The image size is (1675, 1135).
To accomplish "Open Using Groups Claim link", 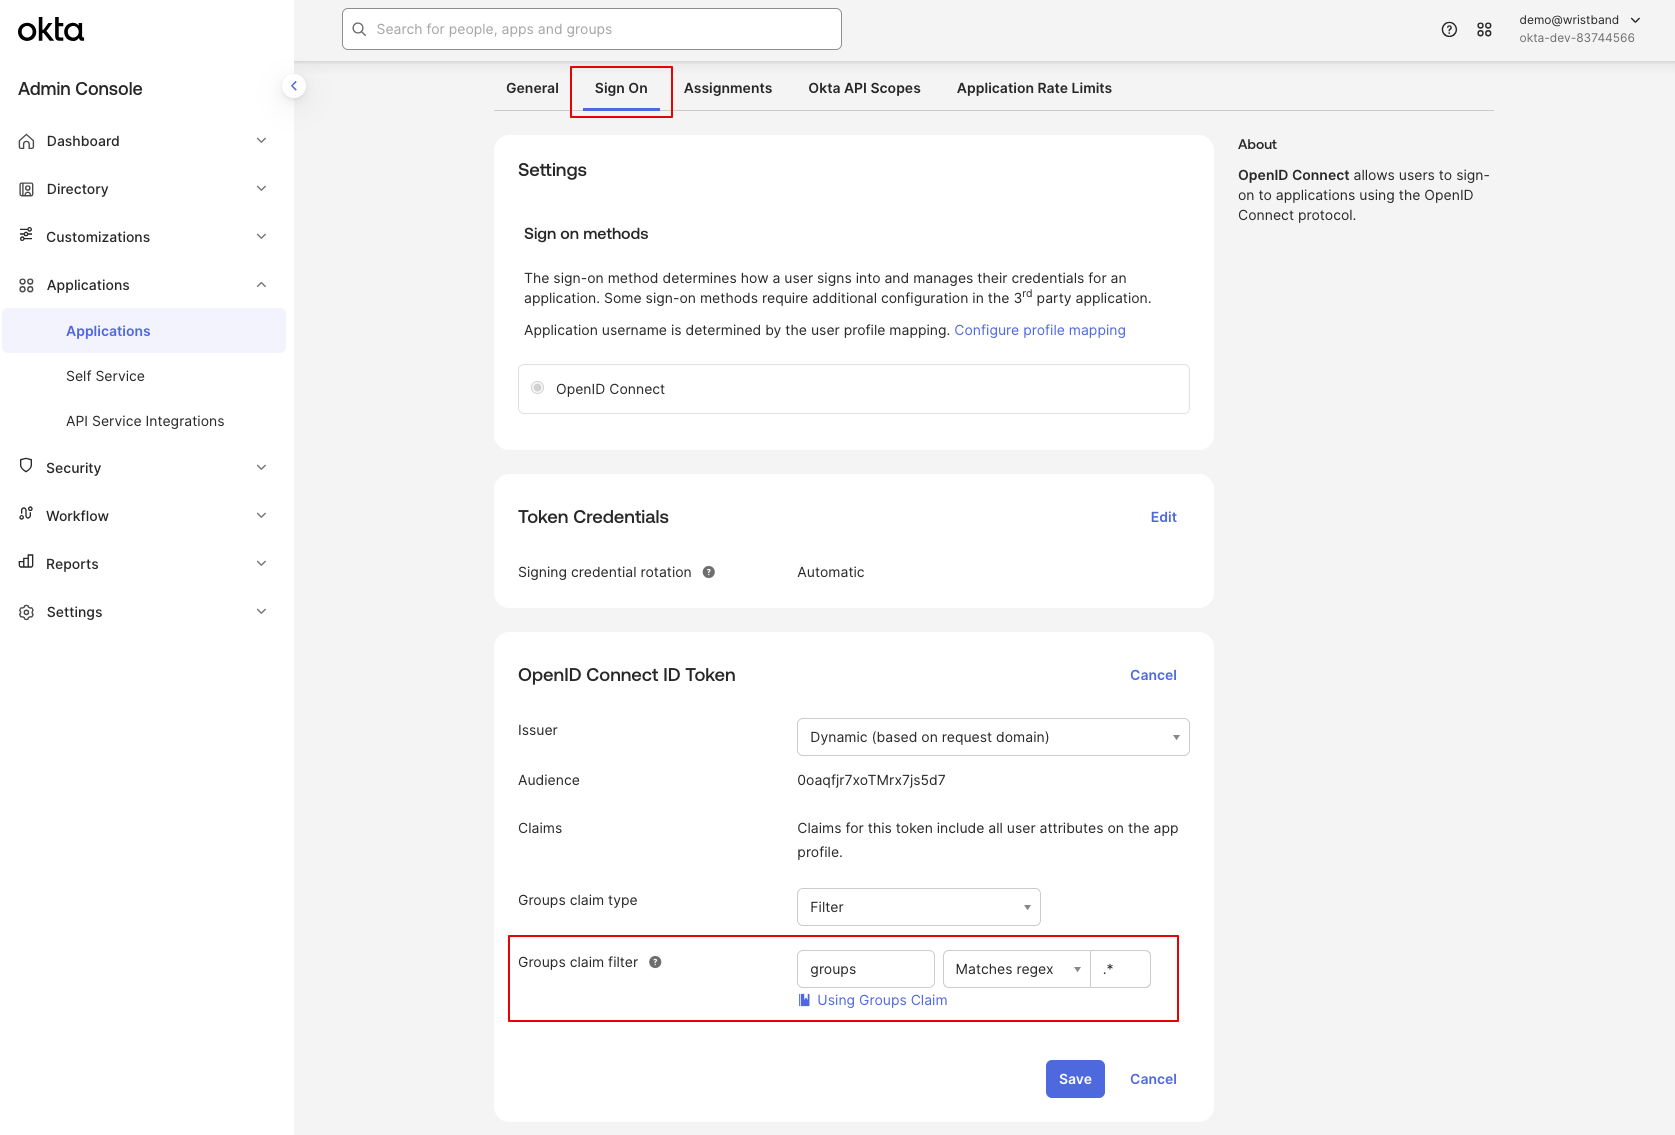I will 882,1000.
